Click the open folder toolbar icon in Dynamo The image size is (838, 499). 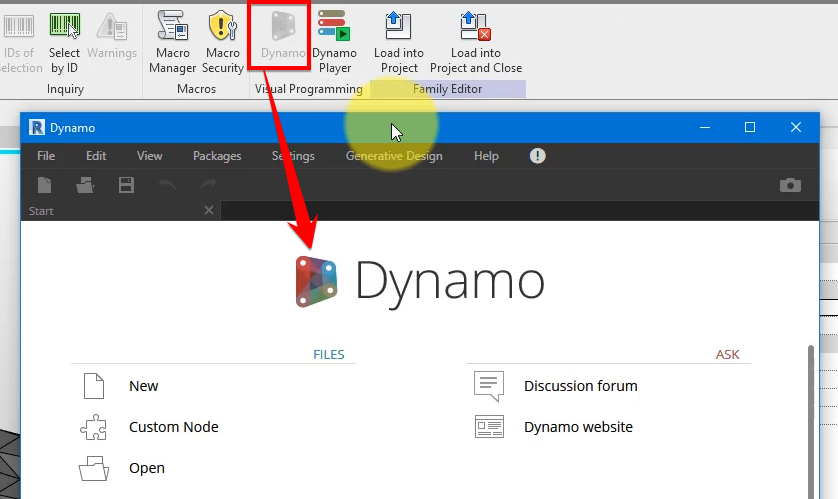coord(86,185)
